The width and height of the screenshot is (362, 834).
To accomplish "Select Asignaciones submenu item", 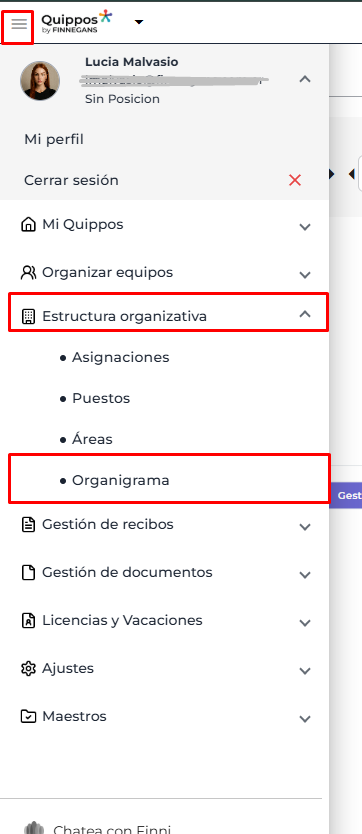I will point(121,357).
